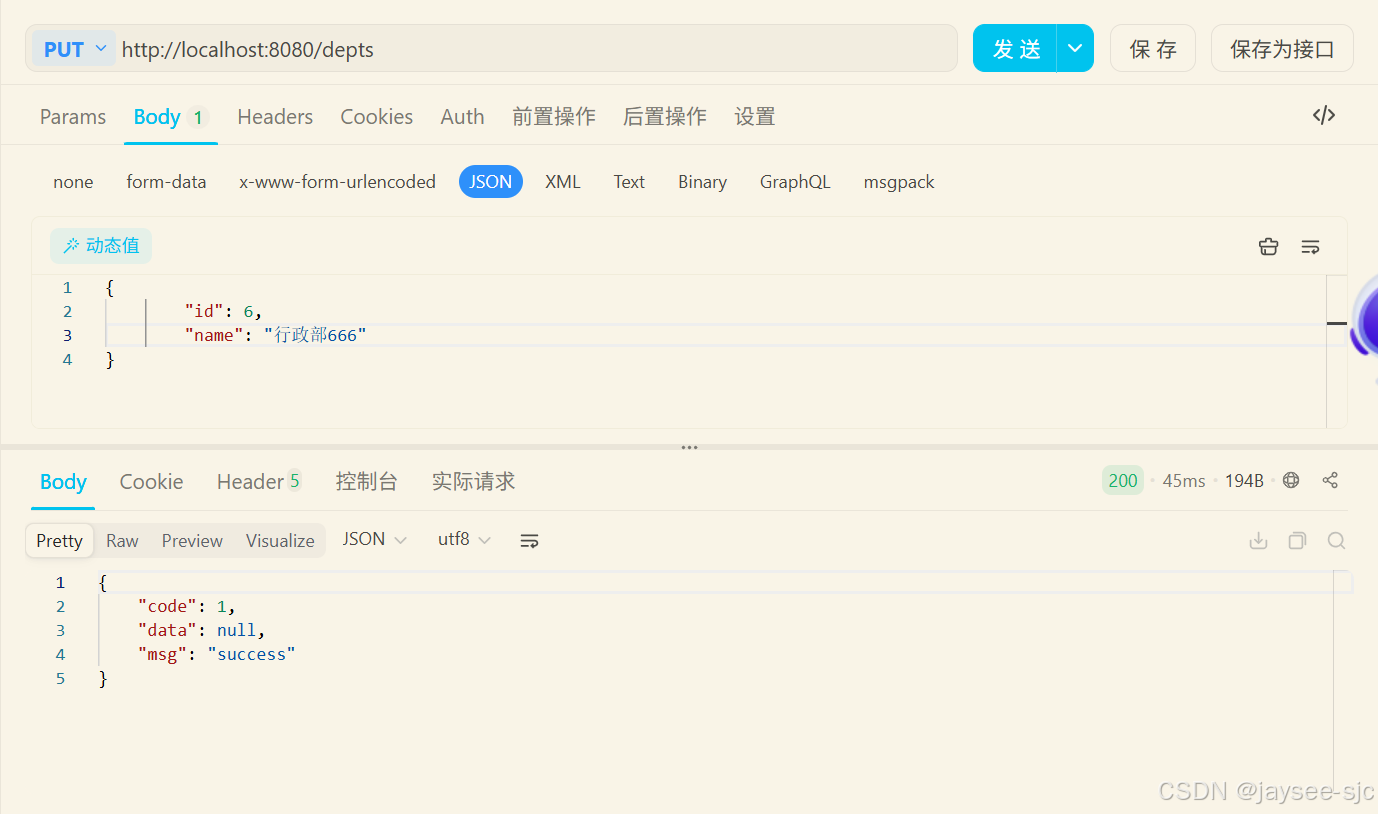Click the "name": "行政部666" line
Viewport: 1378px width, 814px height.
[x=276, y=335]
